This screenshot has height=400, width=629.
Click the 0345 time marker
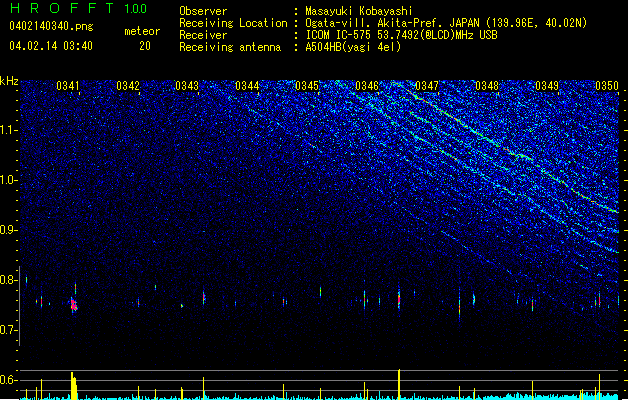point(307,86)
